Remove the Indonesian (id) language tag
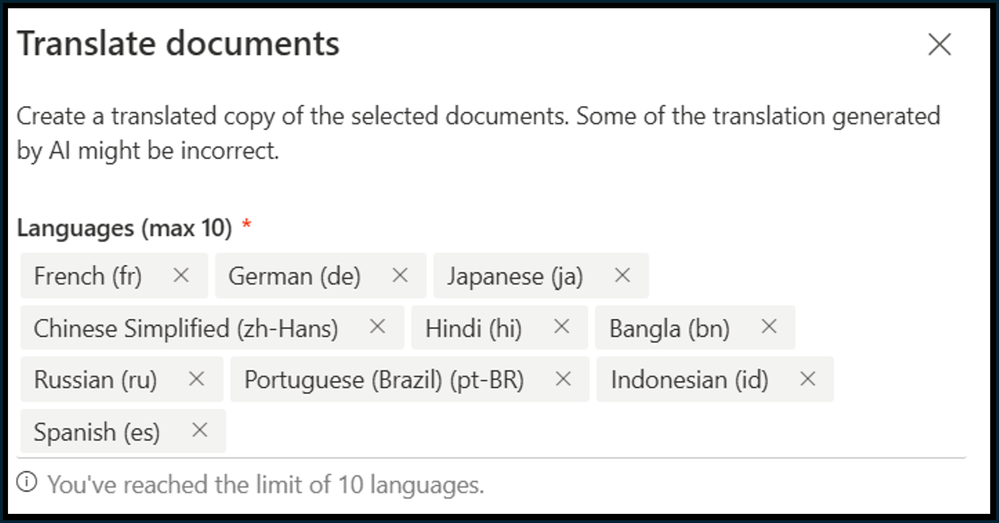This screenshot has width=999, height=523. 808,379
